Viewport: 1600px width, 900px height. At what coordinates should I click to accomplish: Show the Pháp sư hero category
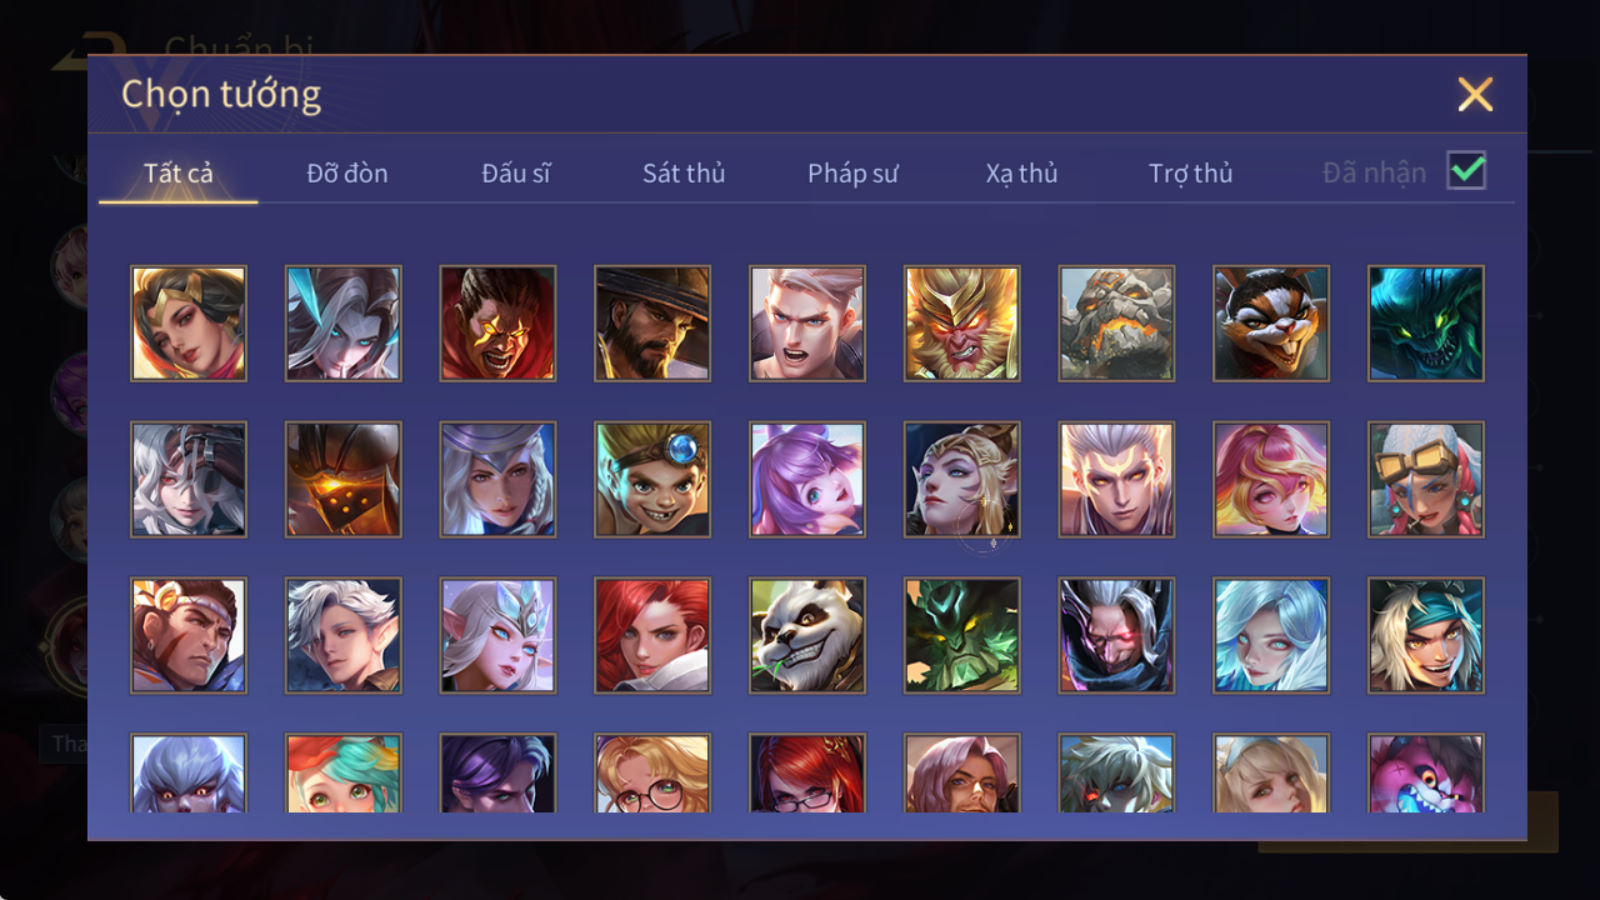853,173
